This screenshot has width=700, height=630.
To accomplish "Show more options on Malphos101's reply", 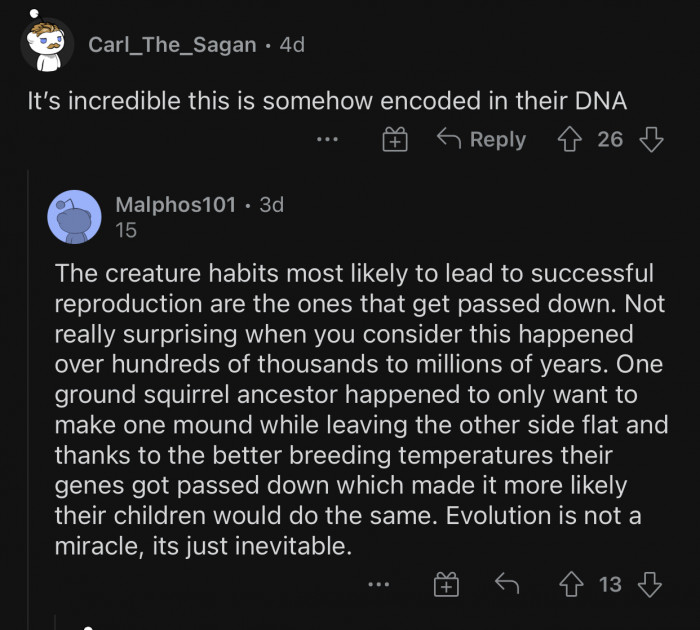I will (377, 585).
